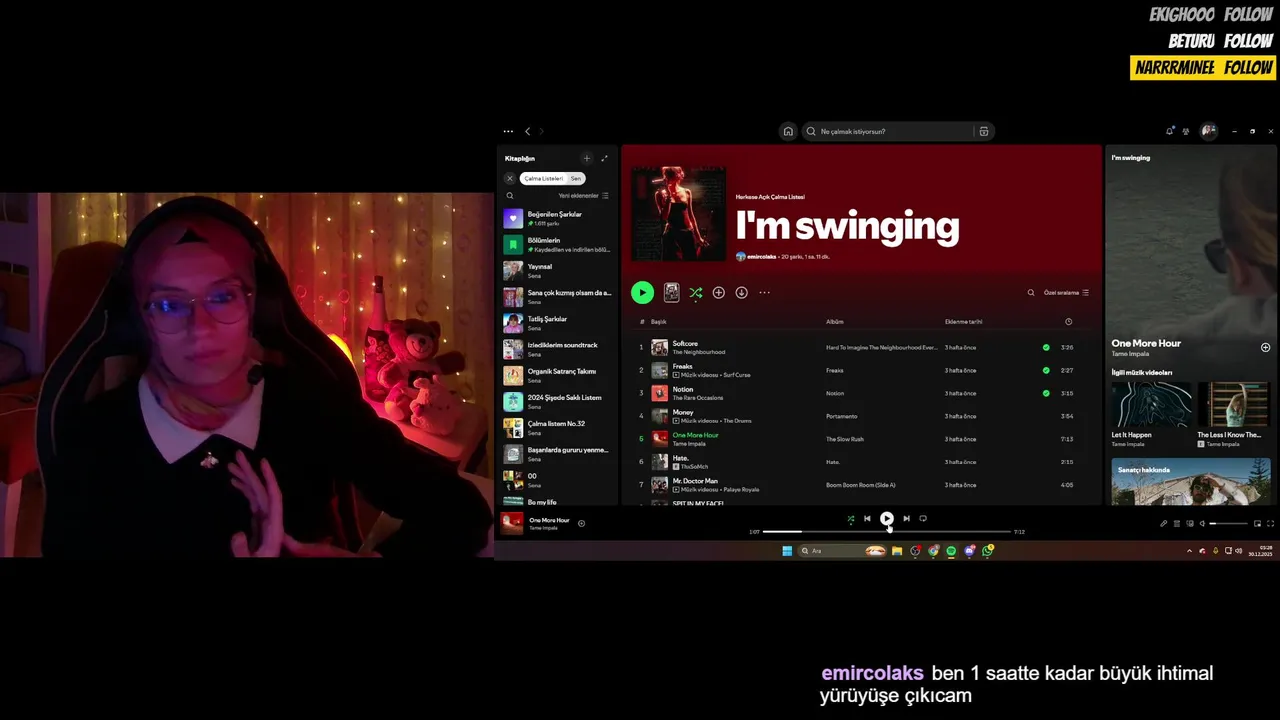The height and width of the screenshot is (720, 1280).
Task: Seek on the song progress bar
Action: (x=886, y=532)
